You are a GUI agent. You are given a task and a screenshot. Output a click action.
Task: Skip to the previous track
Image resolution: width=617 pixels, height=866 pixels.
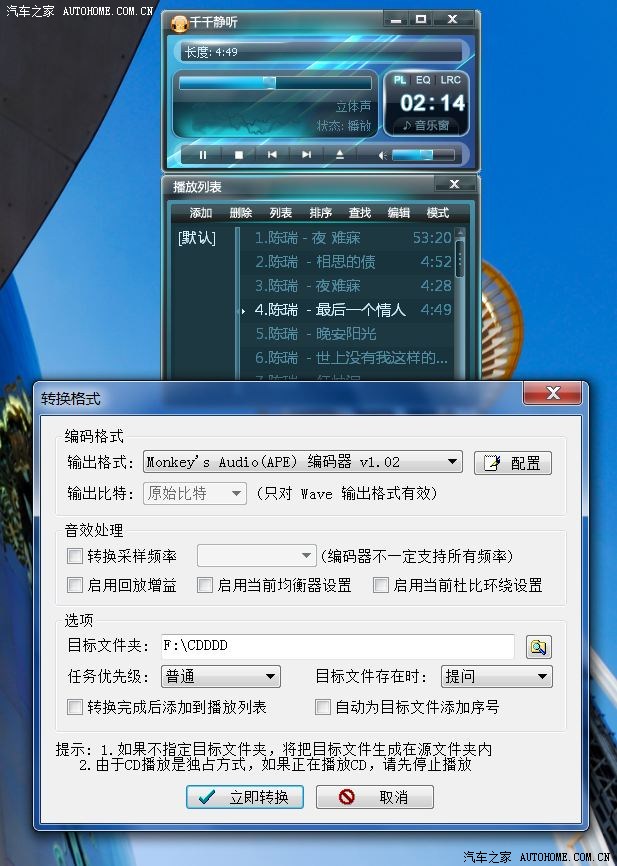pyautogui.click(x=272, y=155)
